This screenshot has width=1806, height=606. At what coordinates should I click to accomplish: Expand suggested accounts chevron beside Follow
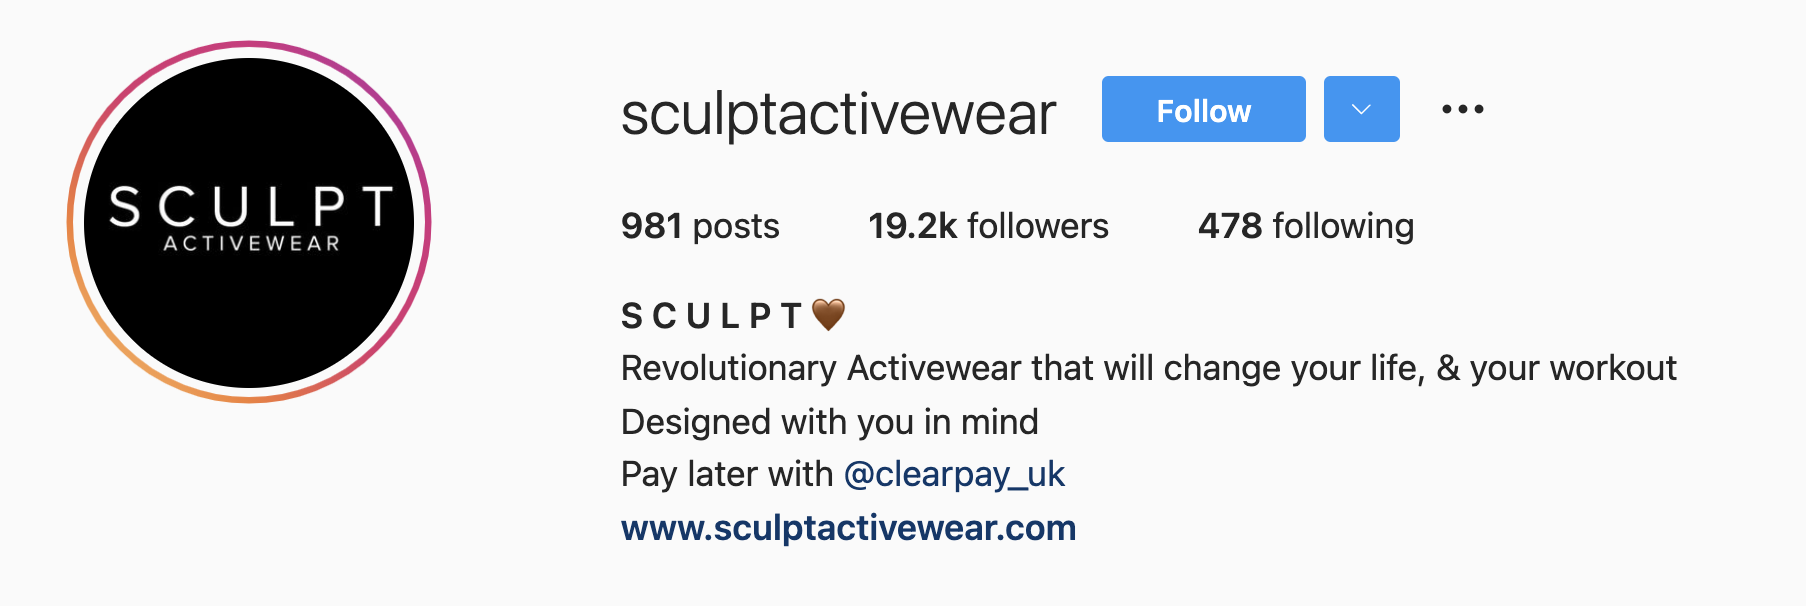point(1361,109)
